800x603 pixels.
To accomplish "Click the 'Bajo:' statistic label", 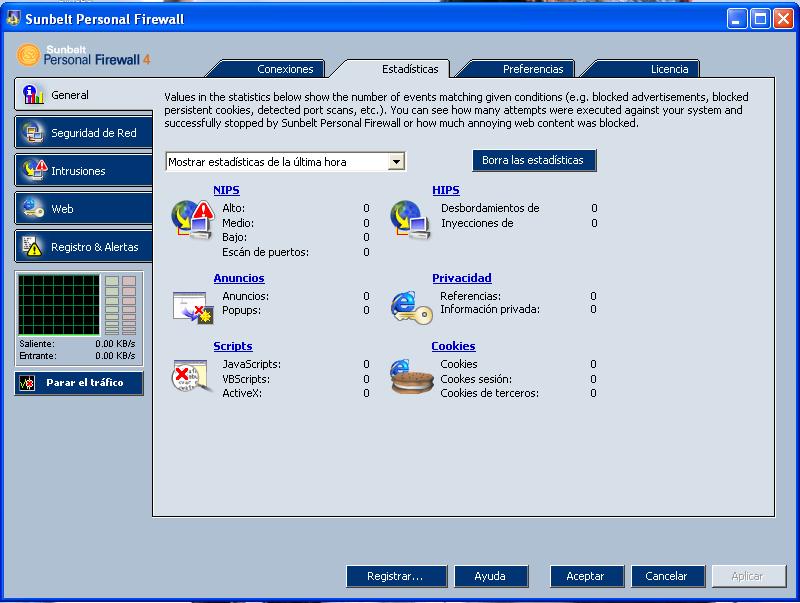I will pyautogui.click(x=235, y=237).
